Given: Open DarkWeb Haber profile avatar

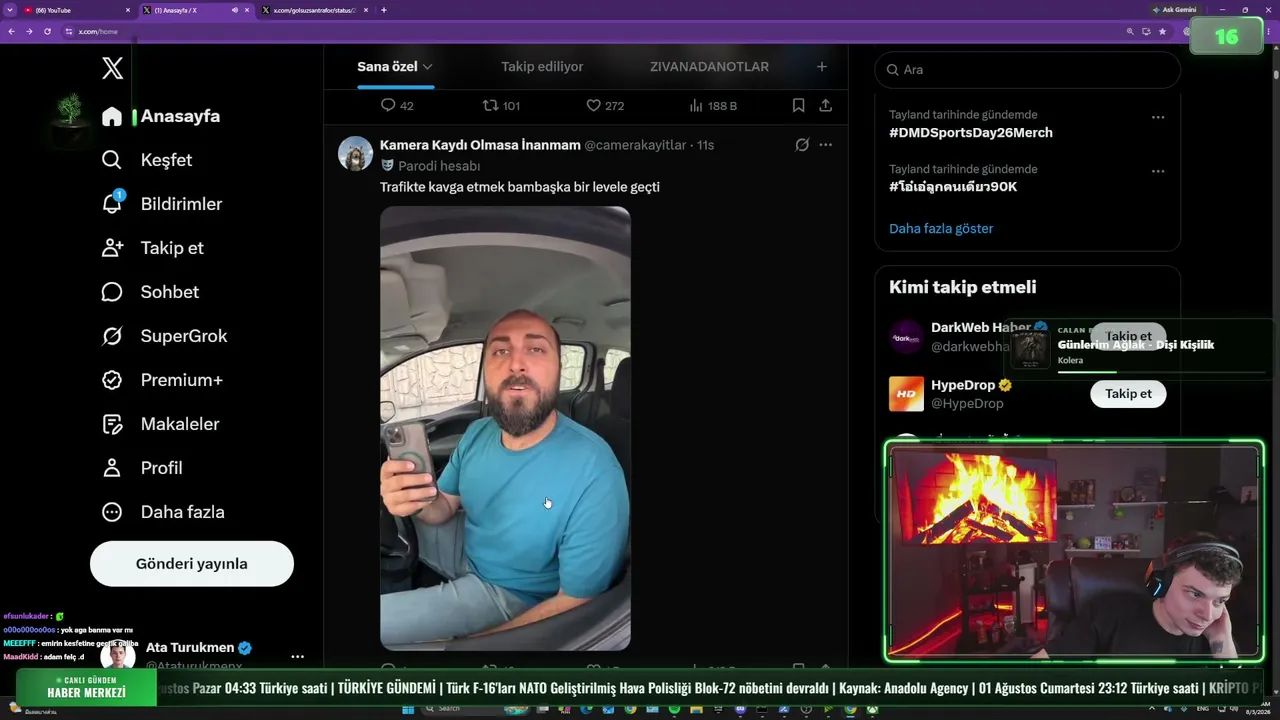Looking at the screenshot, I should [906, 337].
